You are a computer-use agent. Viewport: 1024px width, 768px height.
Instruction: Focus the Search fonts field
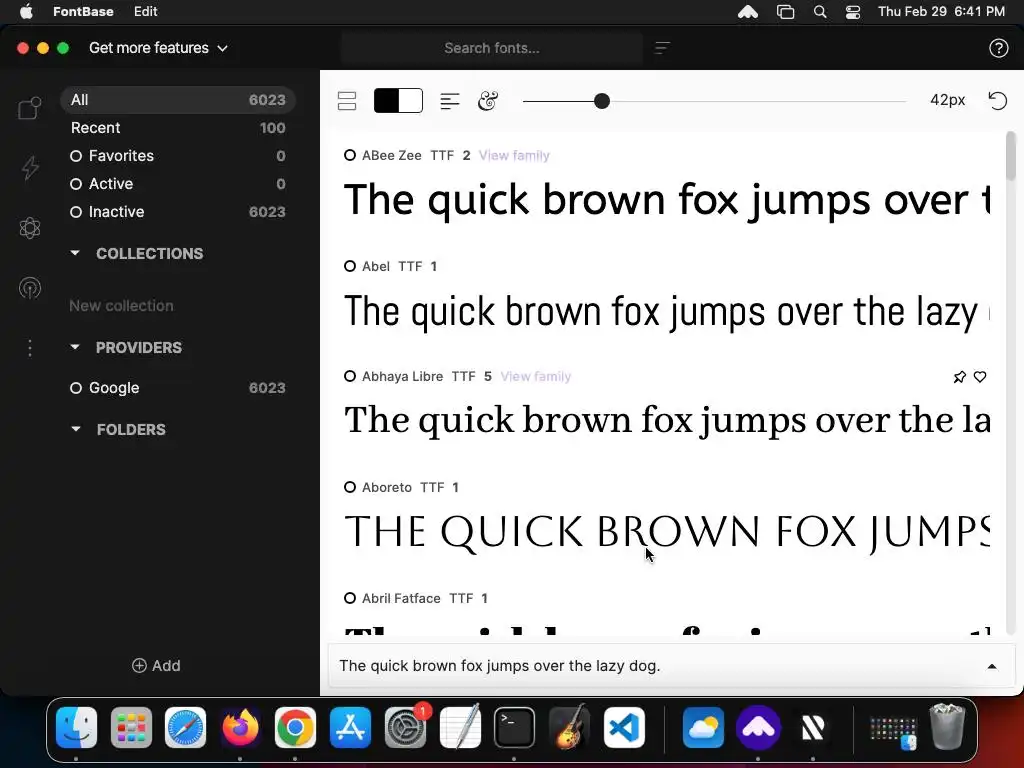point(492,48)
